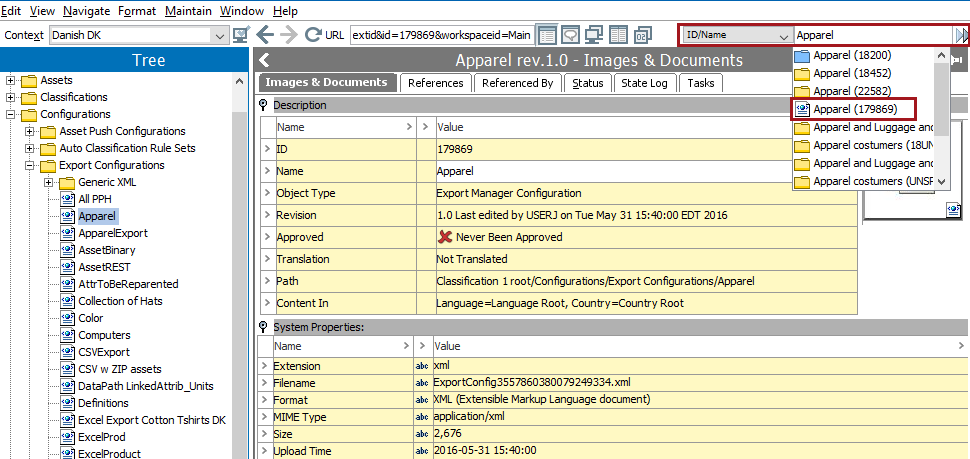The width and height of the screenshot is (970, 459).
Task: Open the Maintain menu
Action: (x=188, y=10)
